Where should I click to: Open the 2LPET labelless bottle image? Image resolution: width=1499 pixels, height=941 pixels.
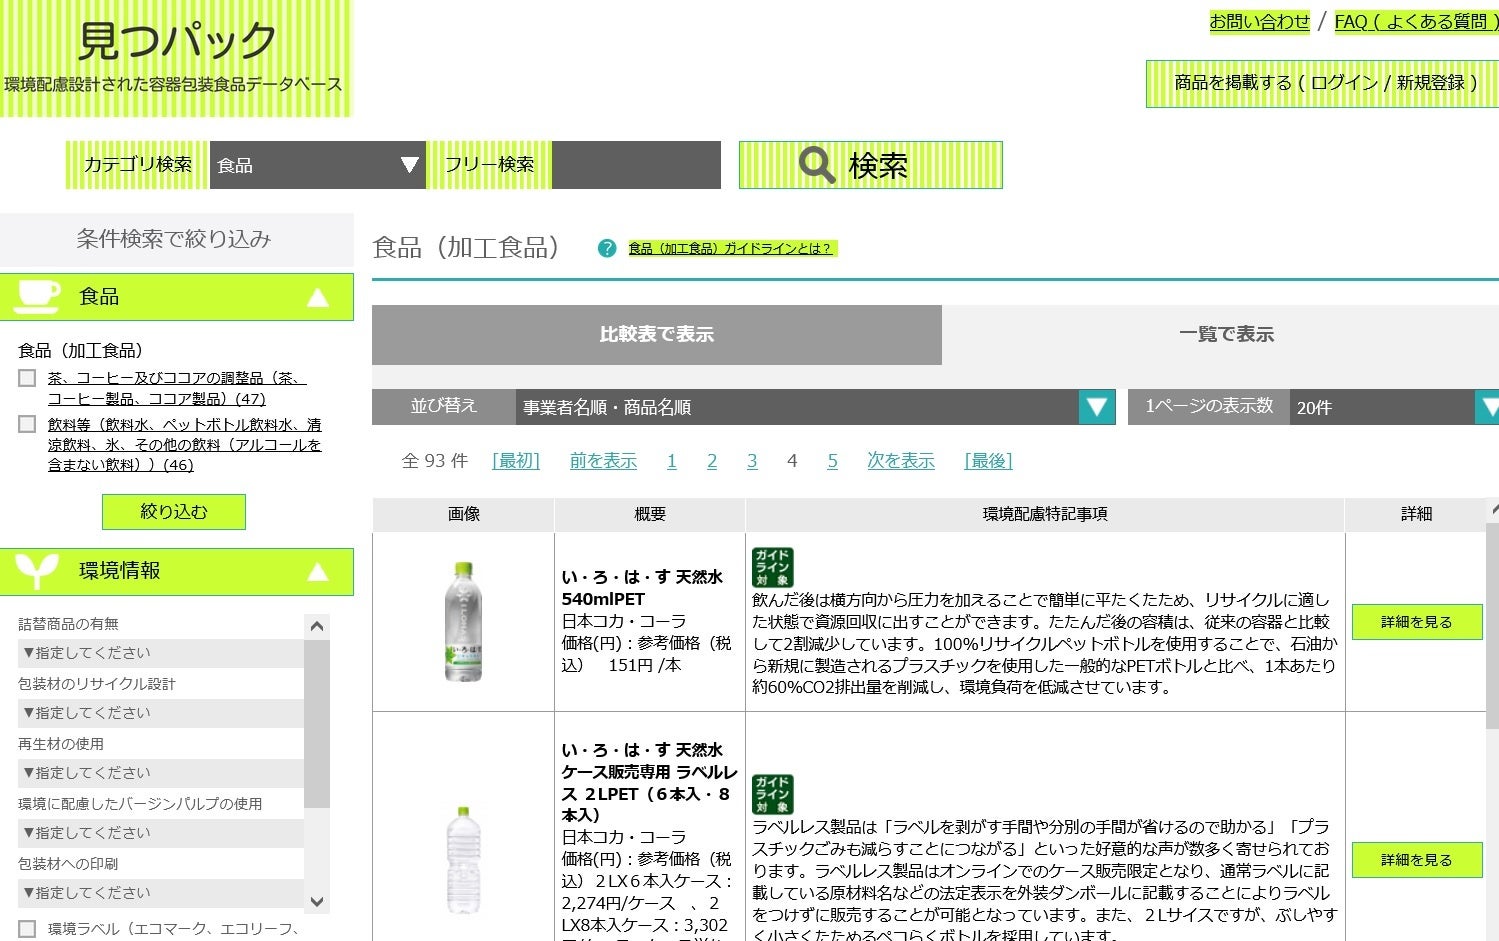click(x=463, y=860)
